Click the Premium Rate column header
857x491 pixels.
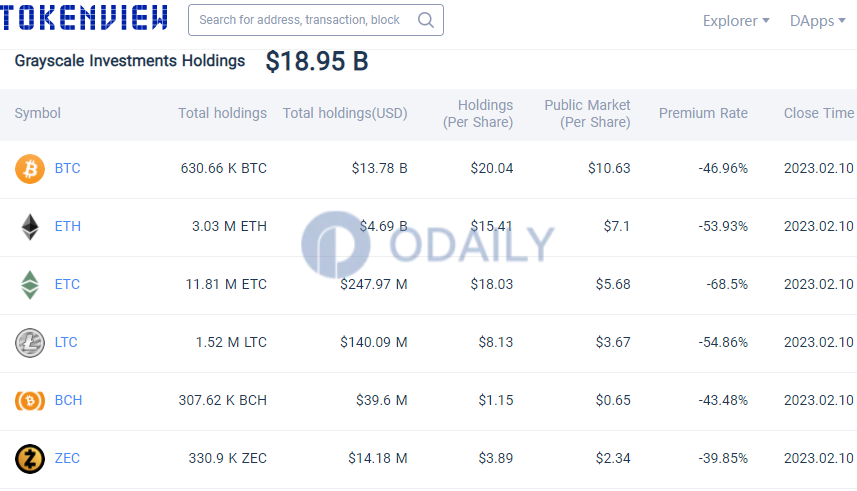tap(703, 113)
